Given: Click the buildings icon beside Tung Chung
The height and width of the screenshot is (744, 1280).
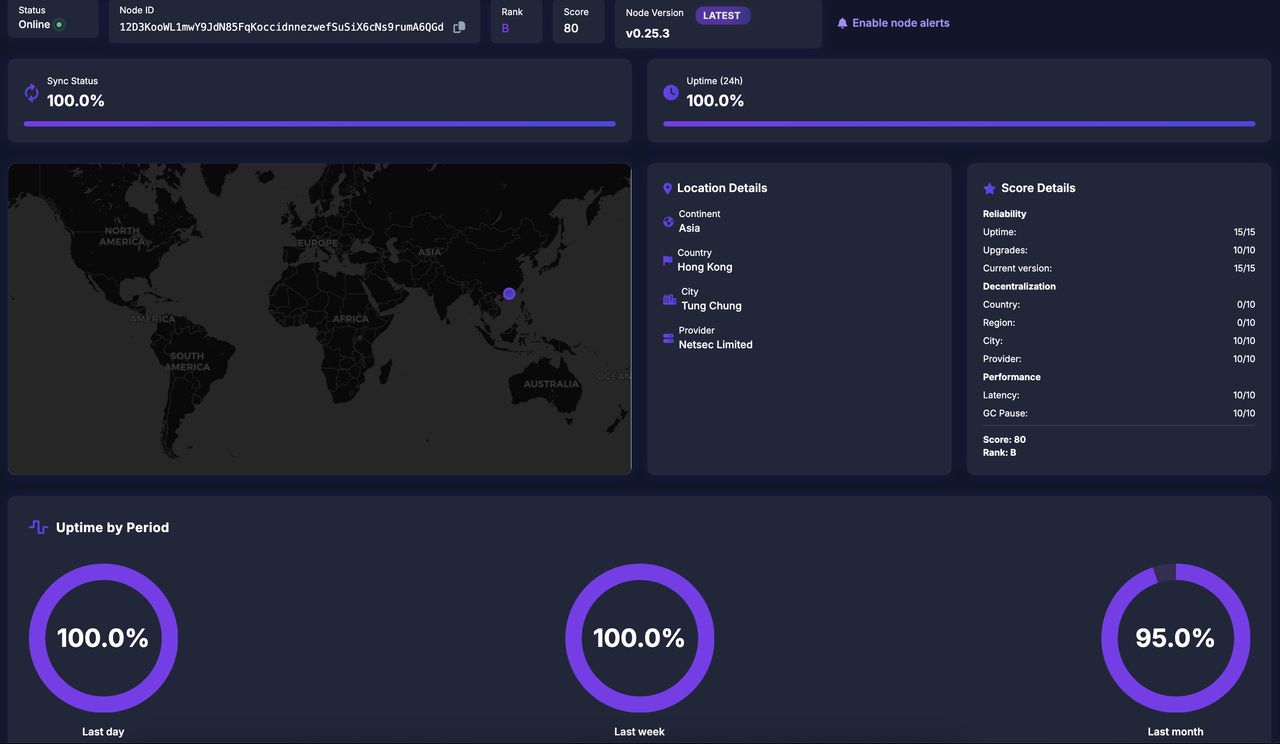Looking at the screenshot, I should [667, 298].
